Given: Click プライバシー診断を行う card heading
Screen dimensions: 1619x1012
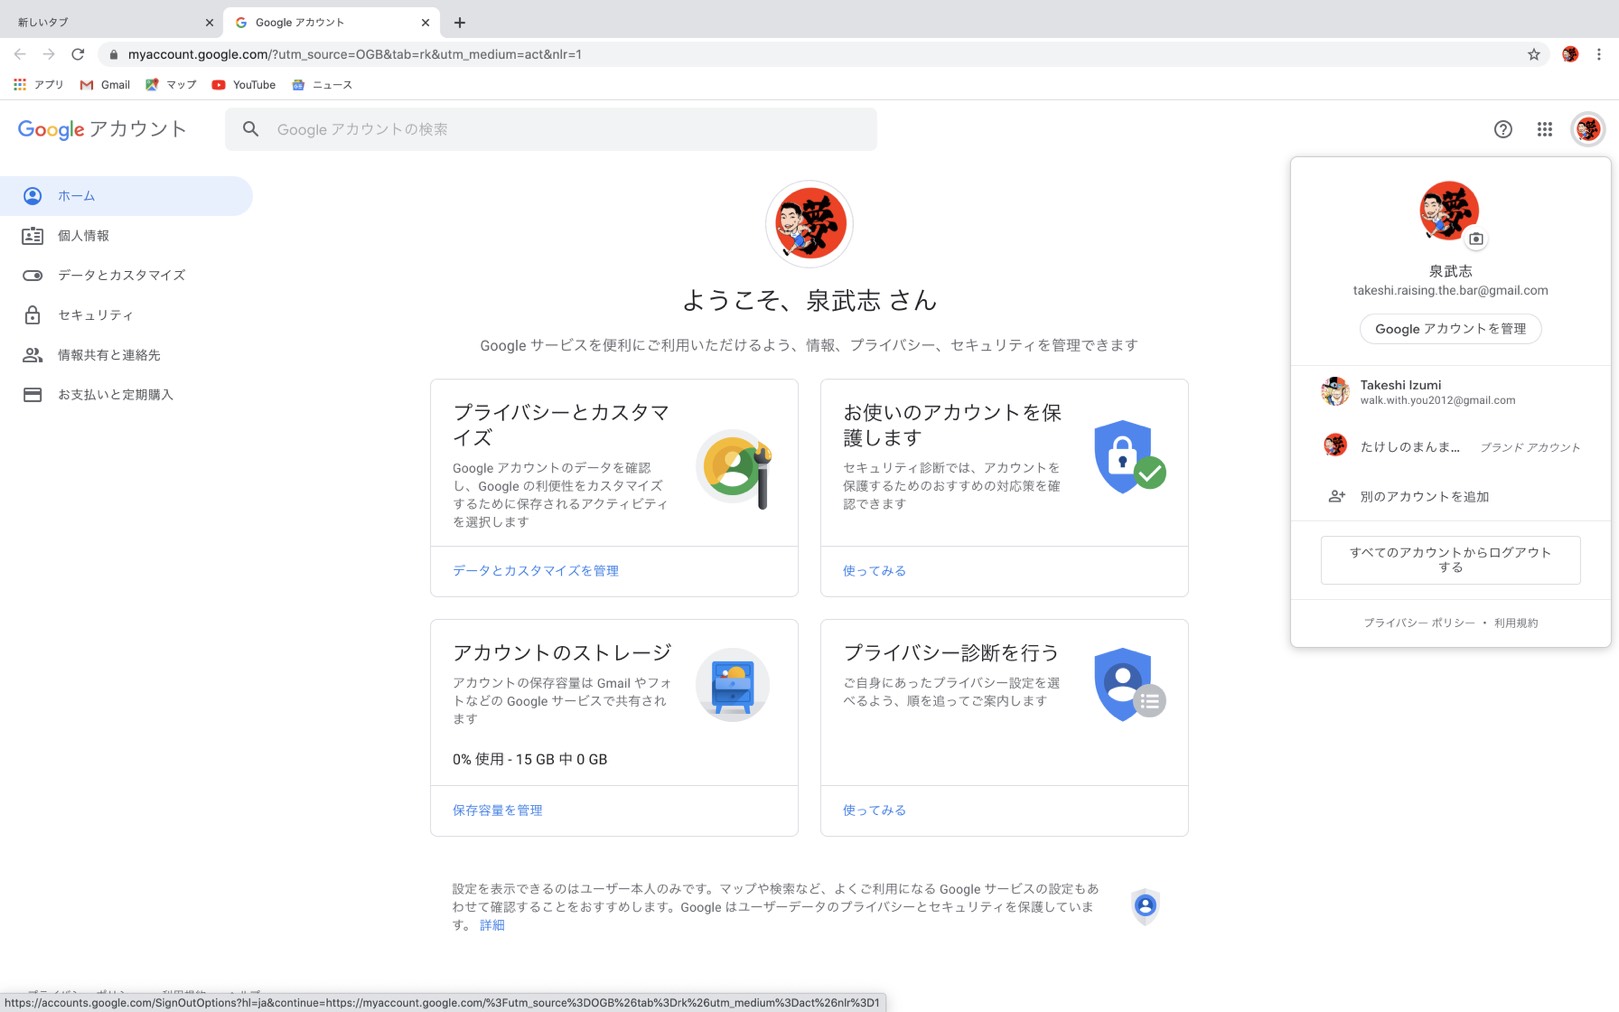Looking at the screenshot, I should [x=951, y=653].
